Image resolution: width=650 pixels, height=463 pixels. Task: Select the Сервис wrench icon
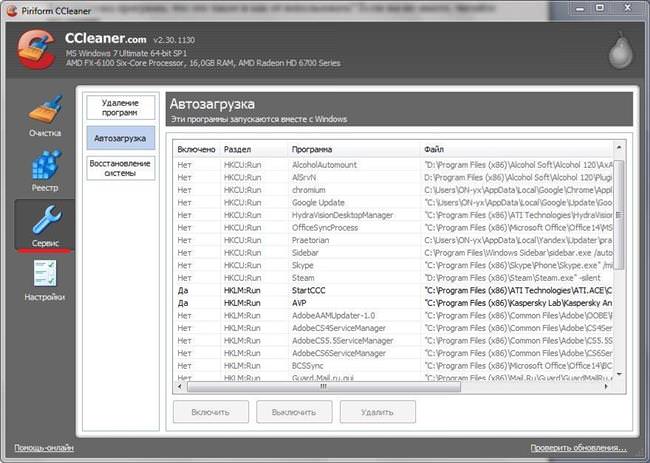[46, 220]
